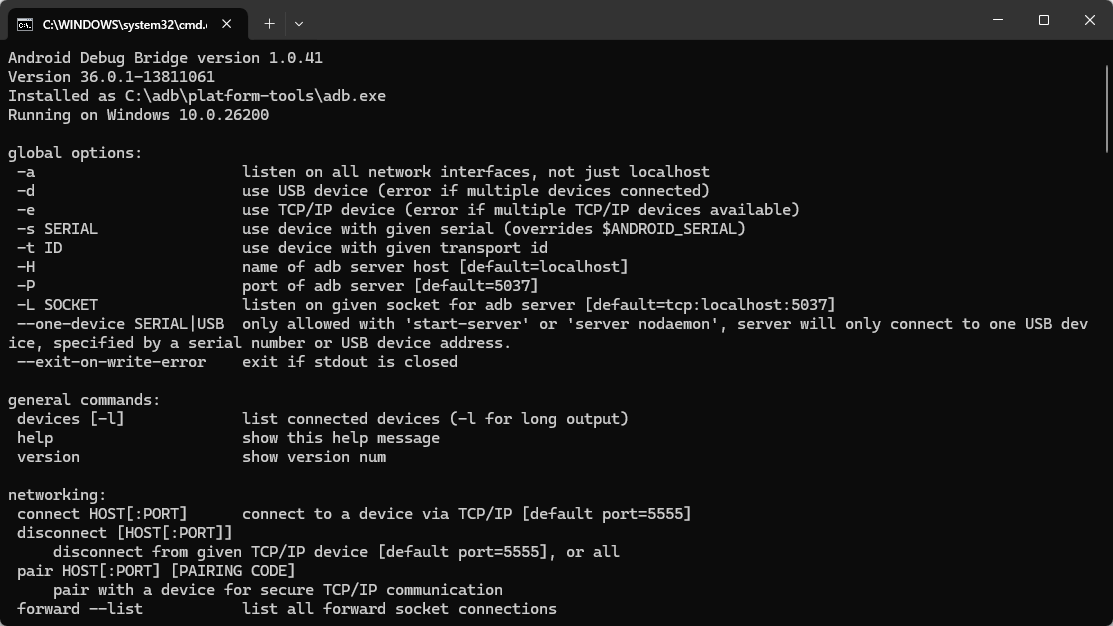Maximize the terminal window
The height and width of the screenshot is (626, 1113).
1043,20
